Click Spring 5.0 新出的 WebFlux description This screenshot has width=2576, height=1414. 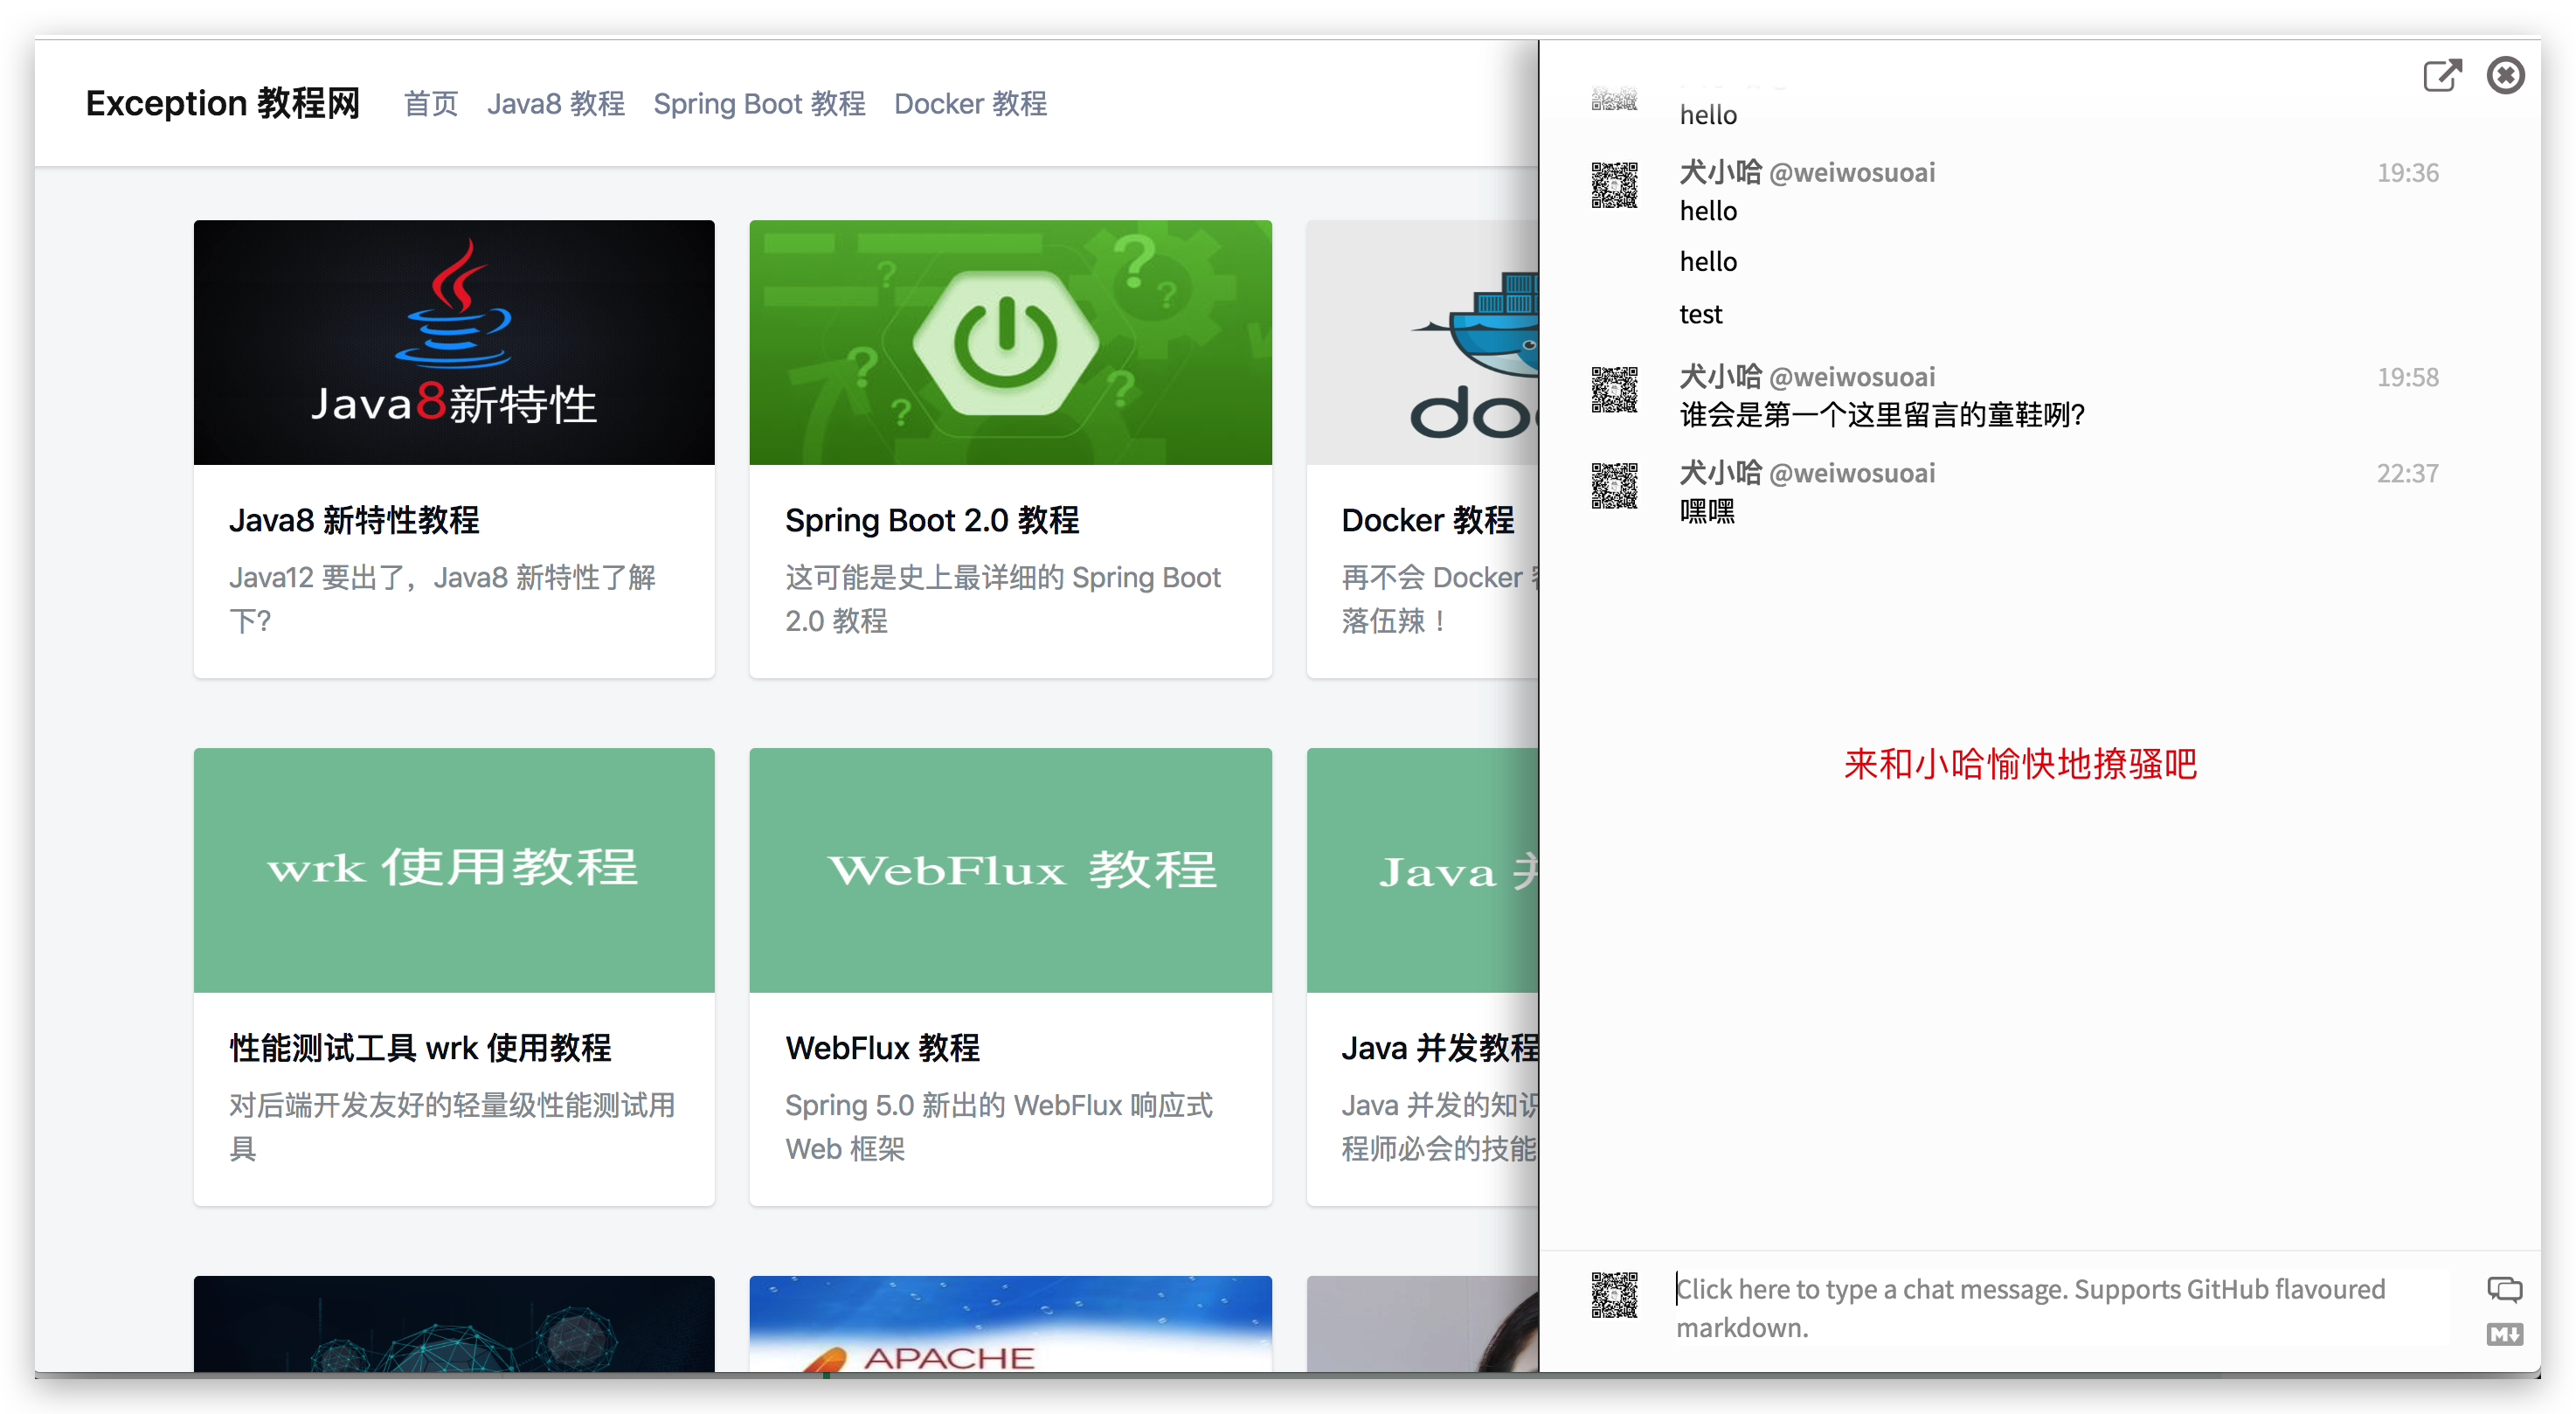[x=999, y=1127]
